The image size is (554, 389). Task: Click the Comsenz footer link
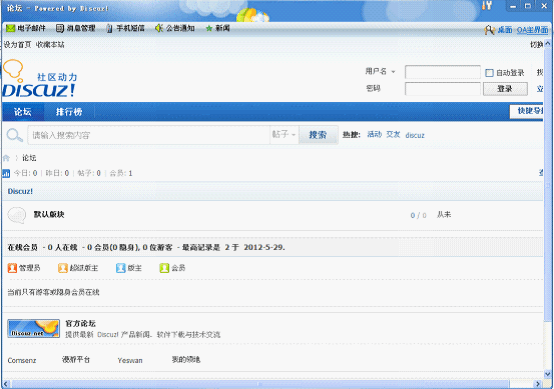22,360
